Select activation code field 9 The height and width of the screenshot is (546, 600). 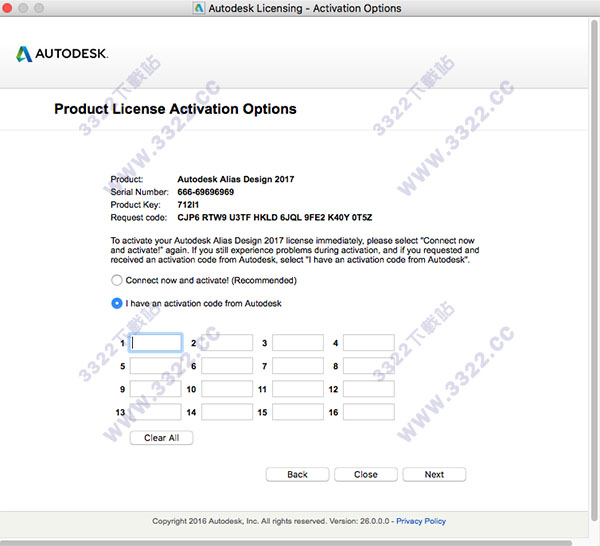coord(156,389)
